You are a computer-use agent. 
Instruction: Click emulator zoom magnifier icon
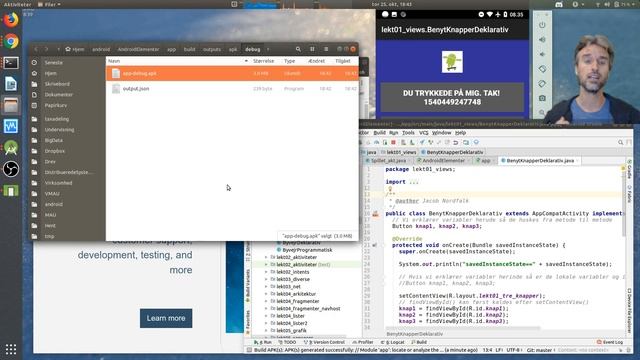(542, 112)
